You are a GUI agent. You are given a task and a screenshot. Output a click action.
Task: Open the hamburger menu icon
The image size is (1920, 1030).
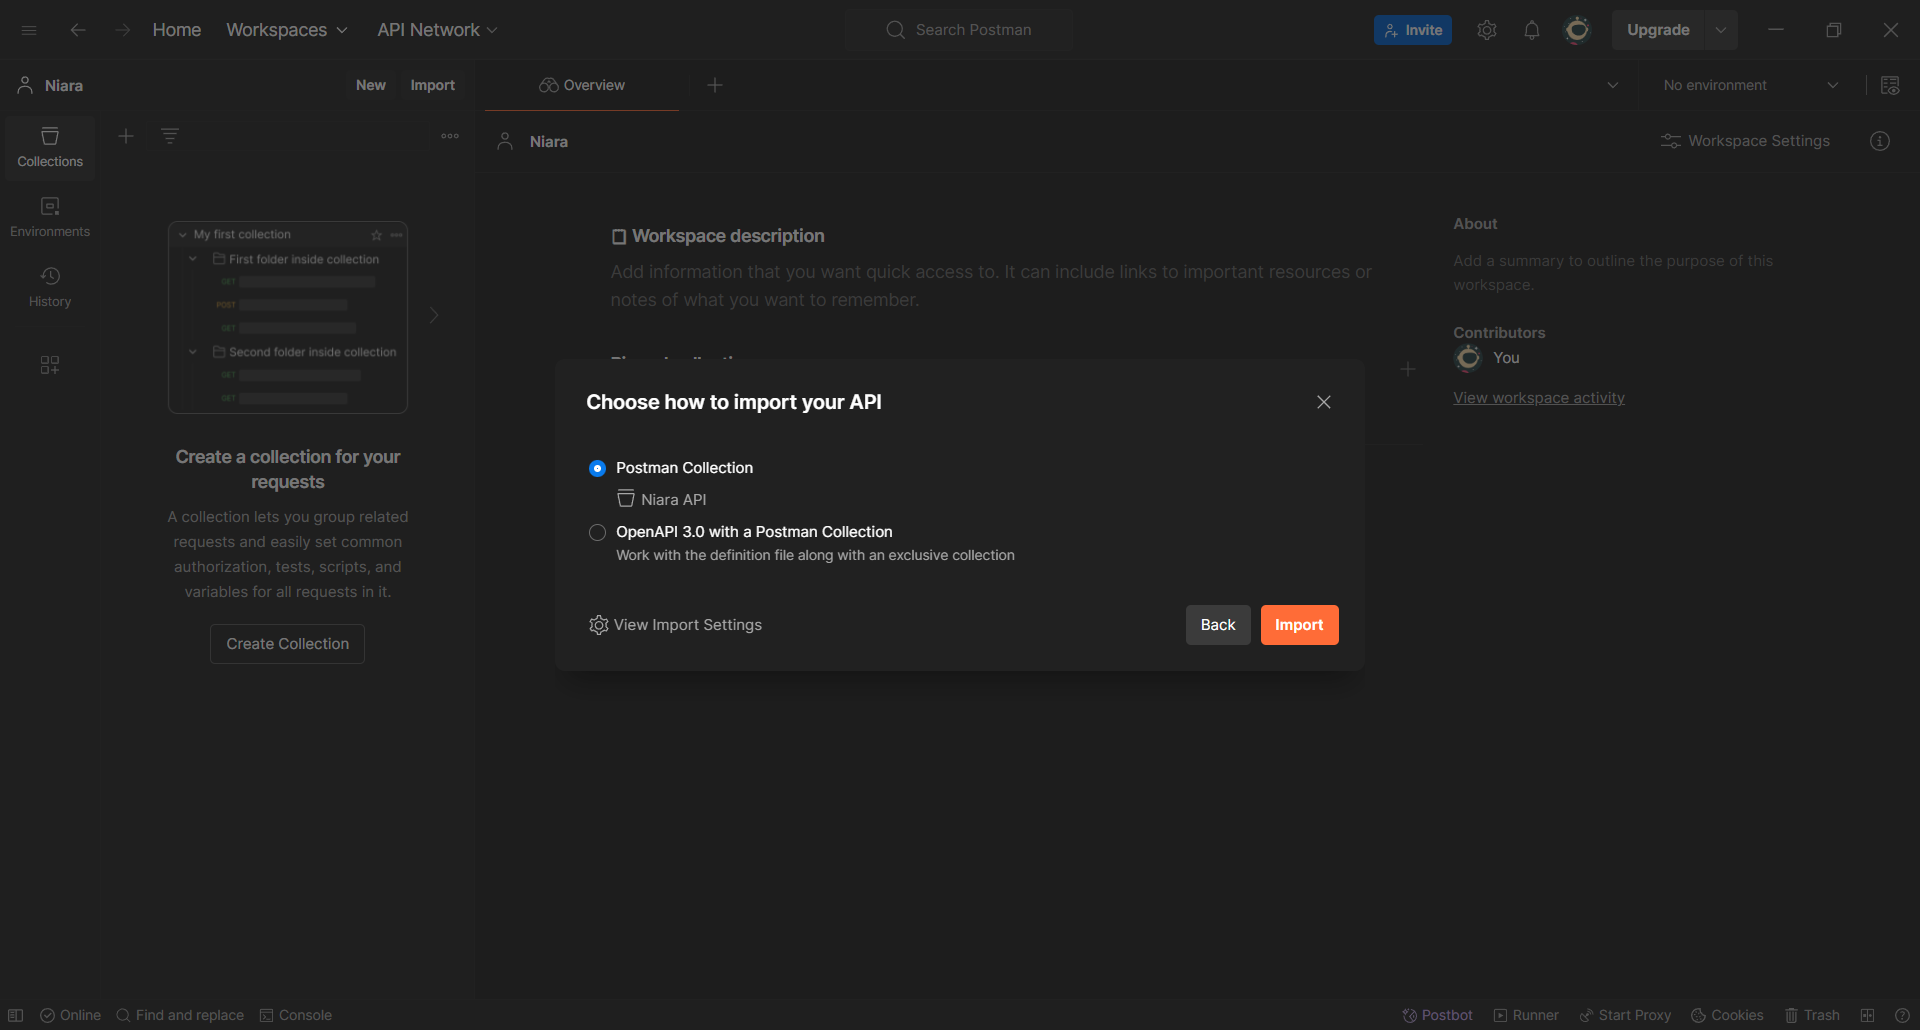coord(29,30)
